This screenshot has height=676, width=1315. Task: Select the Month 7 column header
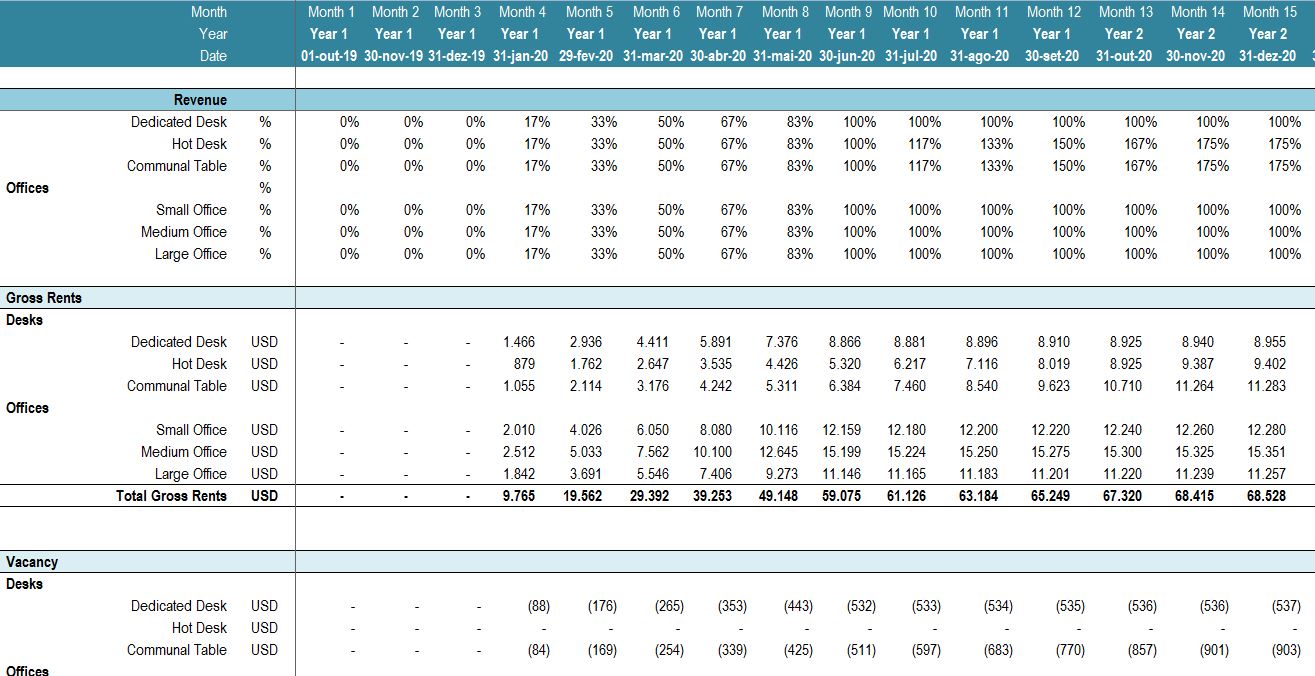[720, 12]
